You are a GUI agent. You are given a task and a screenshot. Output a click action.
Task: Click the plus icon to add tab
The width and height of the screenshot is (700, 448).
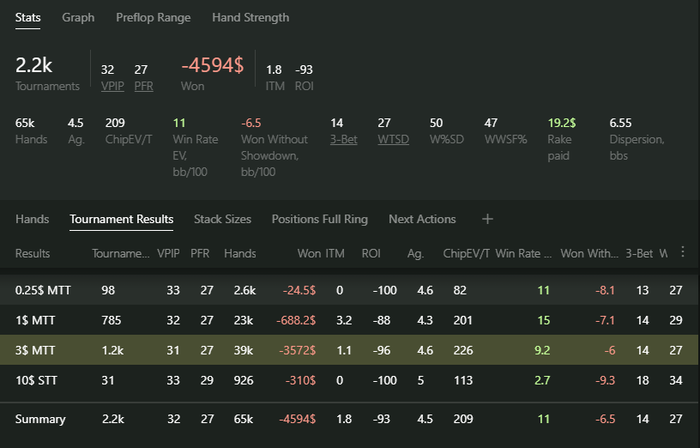click(487, 219)
